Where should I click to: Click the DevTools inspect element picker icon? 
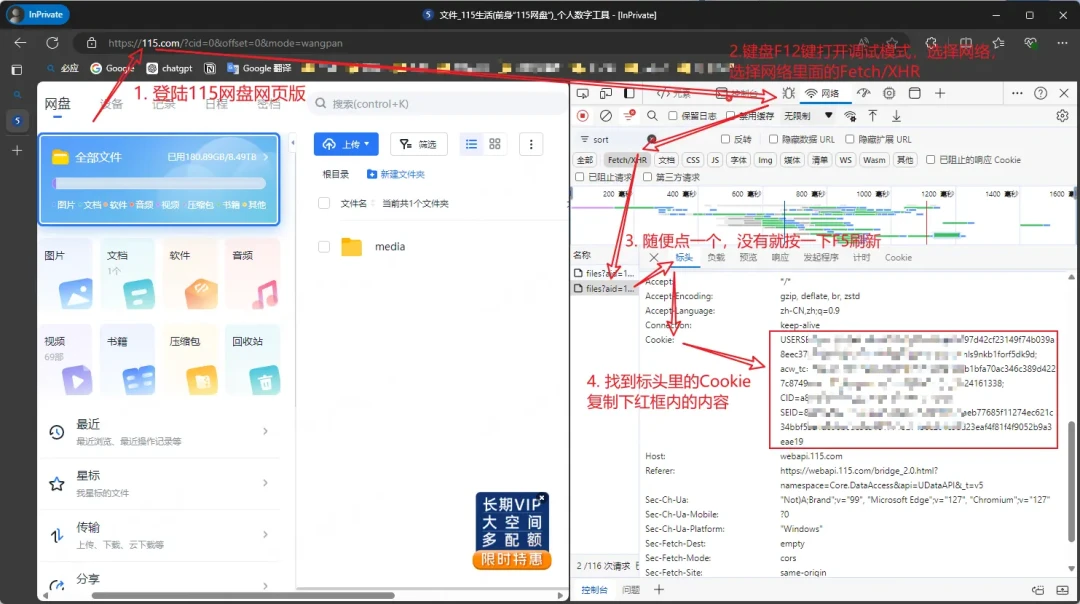tap(583, 93)
